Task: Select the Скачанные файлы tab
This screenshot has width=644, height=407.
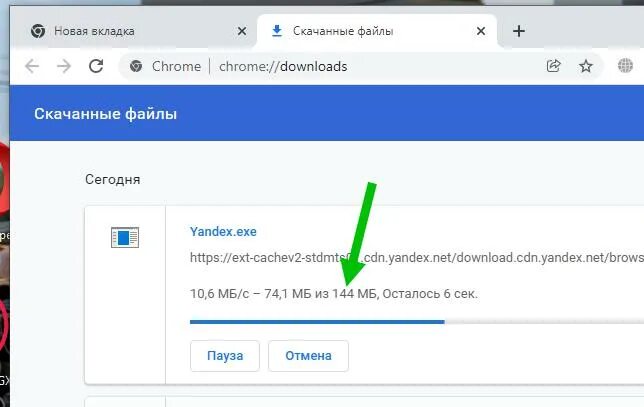Action: [377, 31]
